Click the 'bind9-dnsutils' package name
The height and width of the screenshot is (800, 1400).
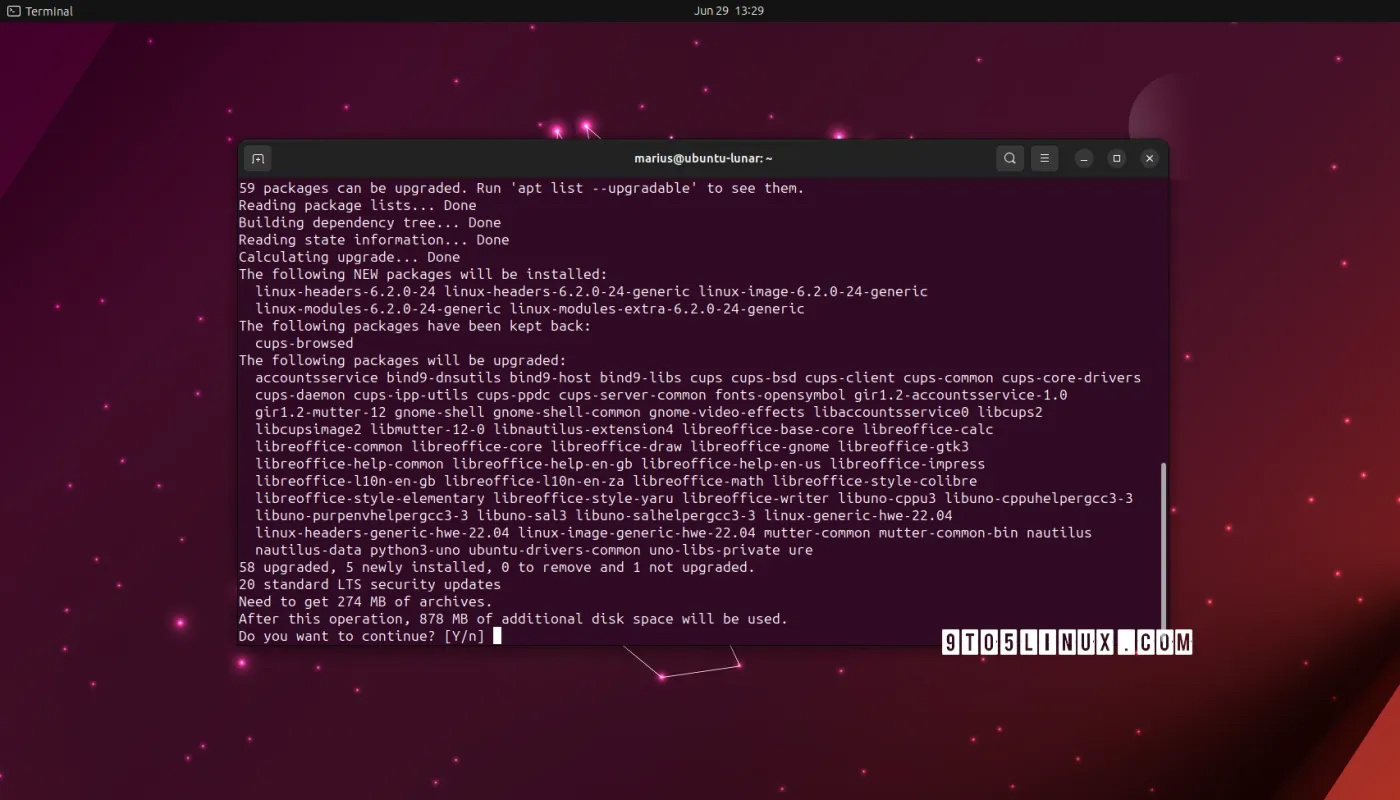click(x=444, y=378)
